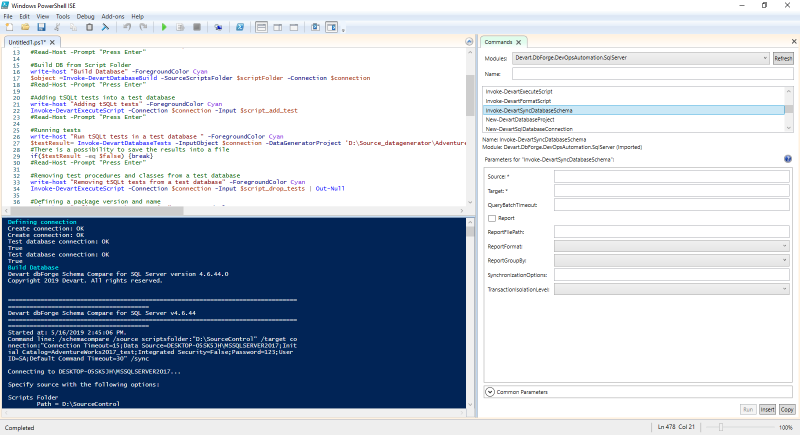Click the New script toolbar icon

(x=11, y=28)
